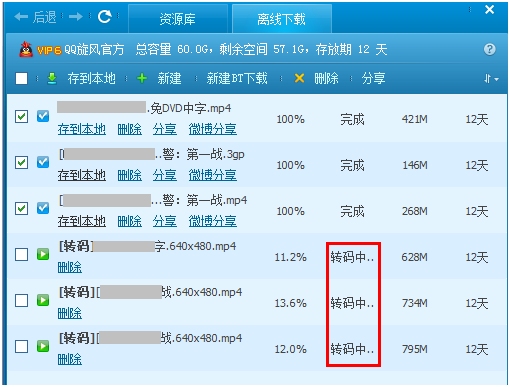Click the green plus 新建 icon
Screen dimensions: 510x387
[x=142, y=79]
